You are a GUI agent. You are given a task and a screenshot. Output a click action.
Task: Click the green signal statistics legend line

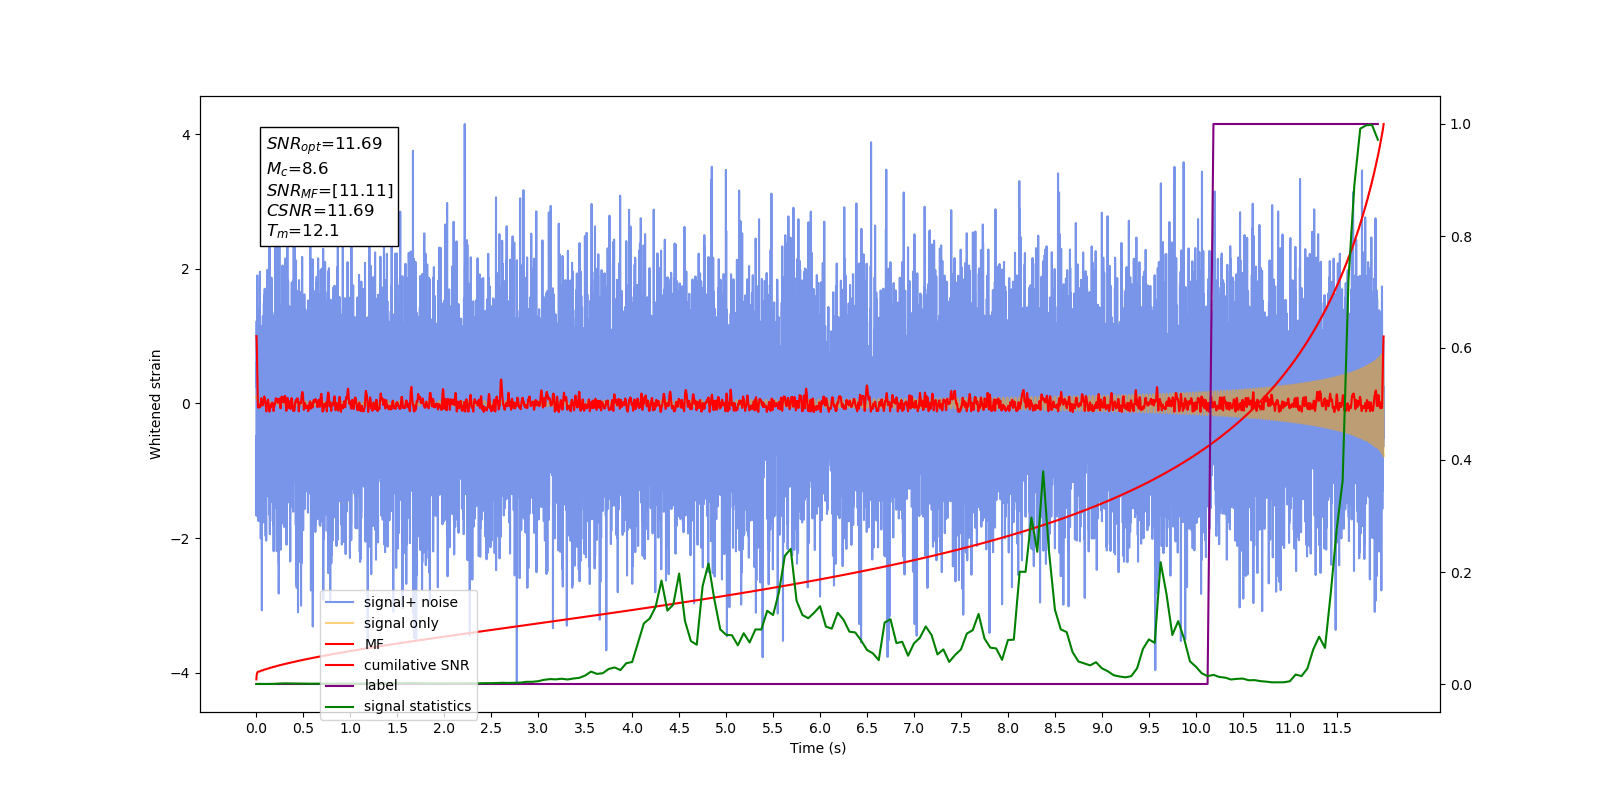coord(340,707)
